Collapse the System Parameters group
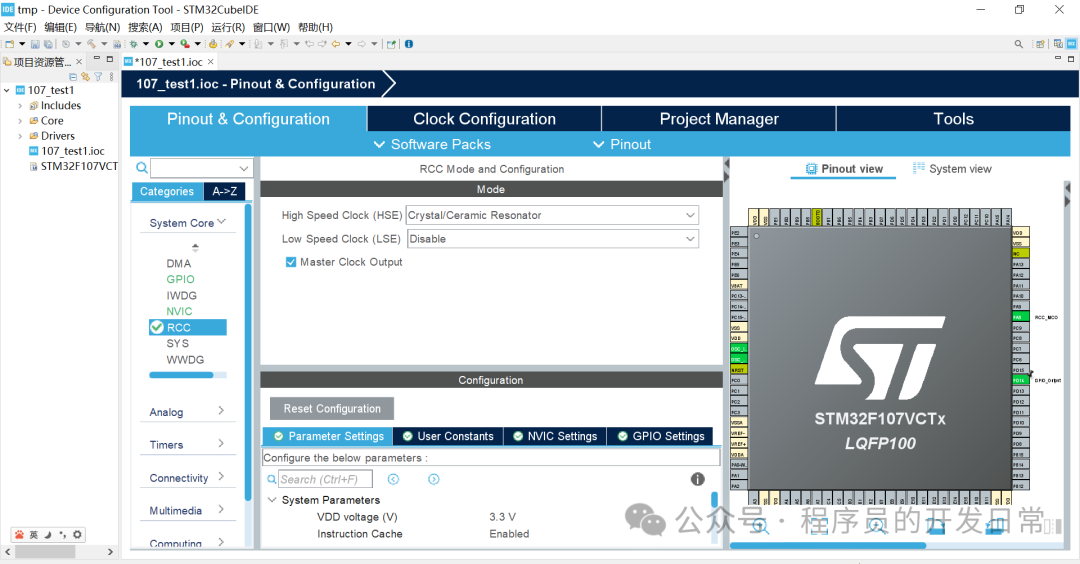This screenshot has width=1080, height=564. point(272,500)
